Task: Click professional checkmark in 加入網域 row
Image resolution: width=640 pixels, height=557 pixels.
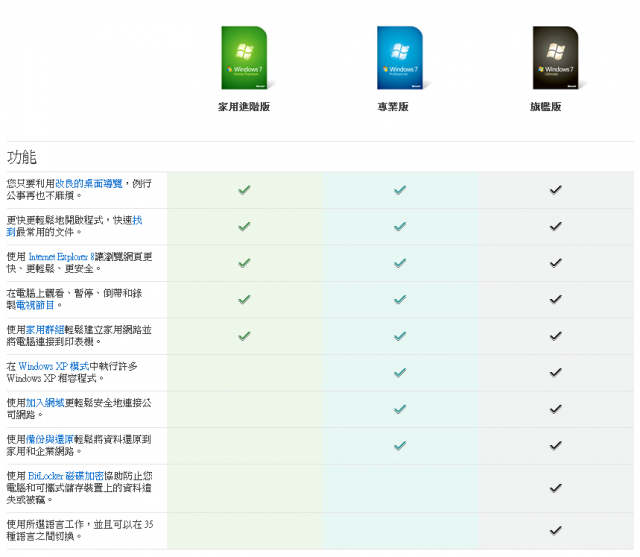Action: [x=400, y=409]
